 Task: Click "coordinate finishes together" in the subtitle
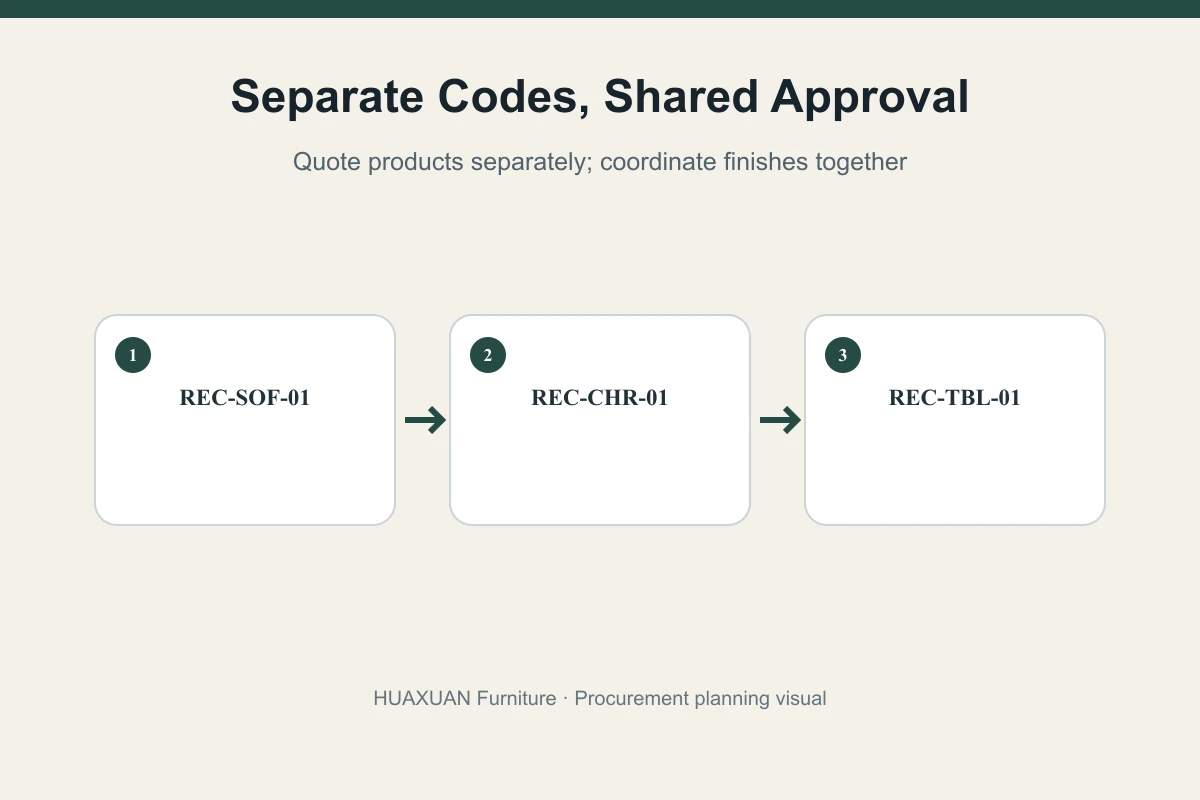753,162
